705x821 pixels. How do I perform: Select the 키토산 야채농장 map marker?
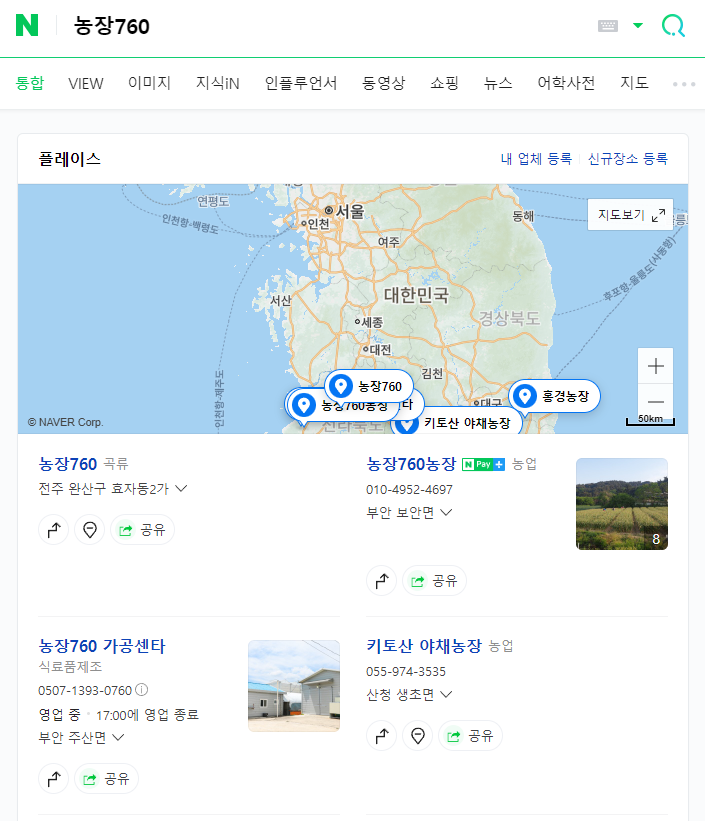(x=457, y=423)
